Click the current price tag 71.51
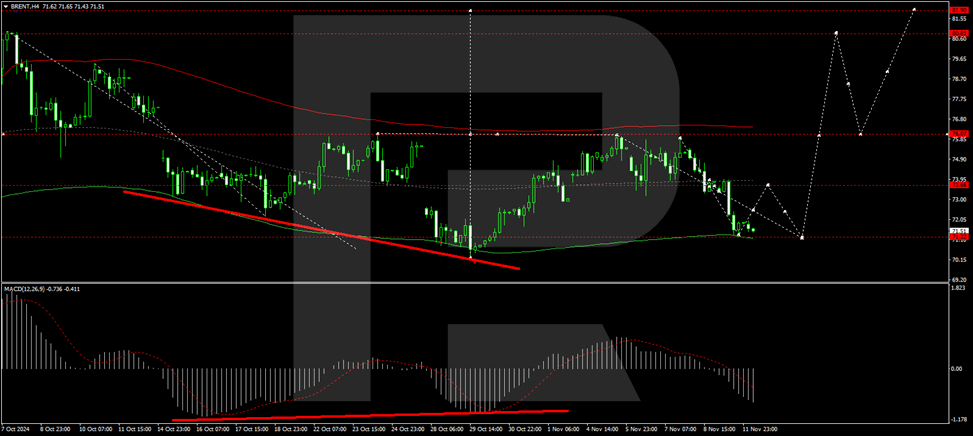 coord(959,231)
